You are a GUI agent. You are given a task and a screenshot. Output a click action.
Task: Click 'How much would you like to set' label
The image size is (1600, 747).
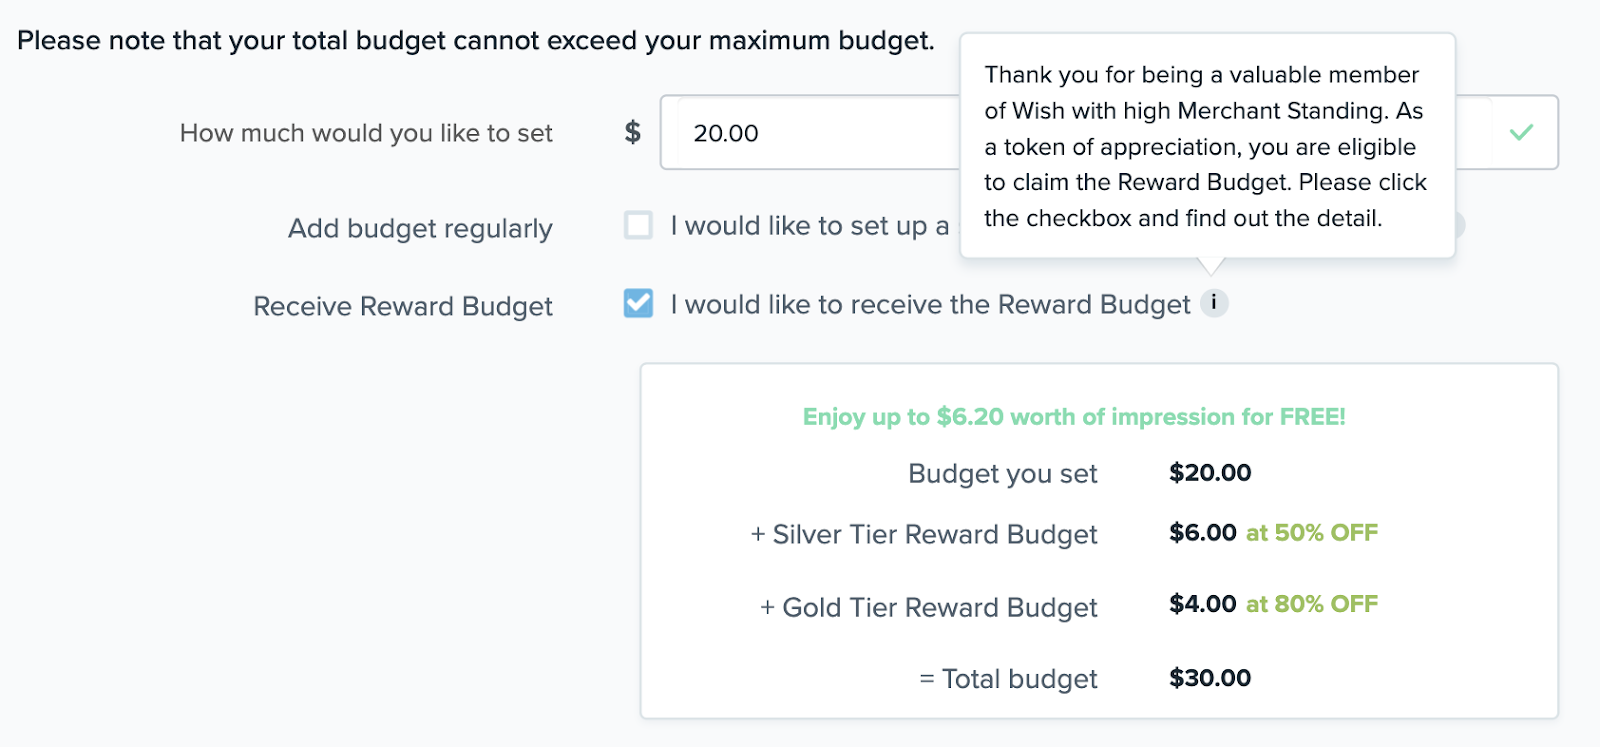coord(366,133)
